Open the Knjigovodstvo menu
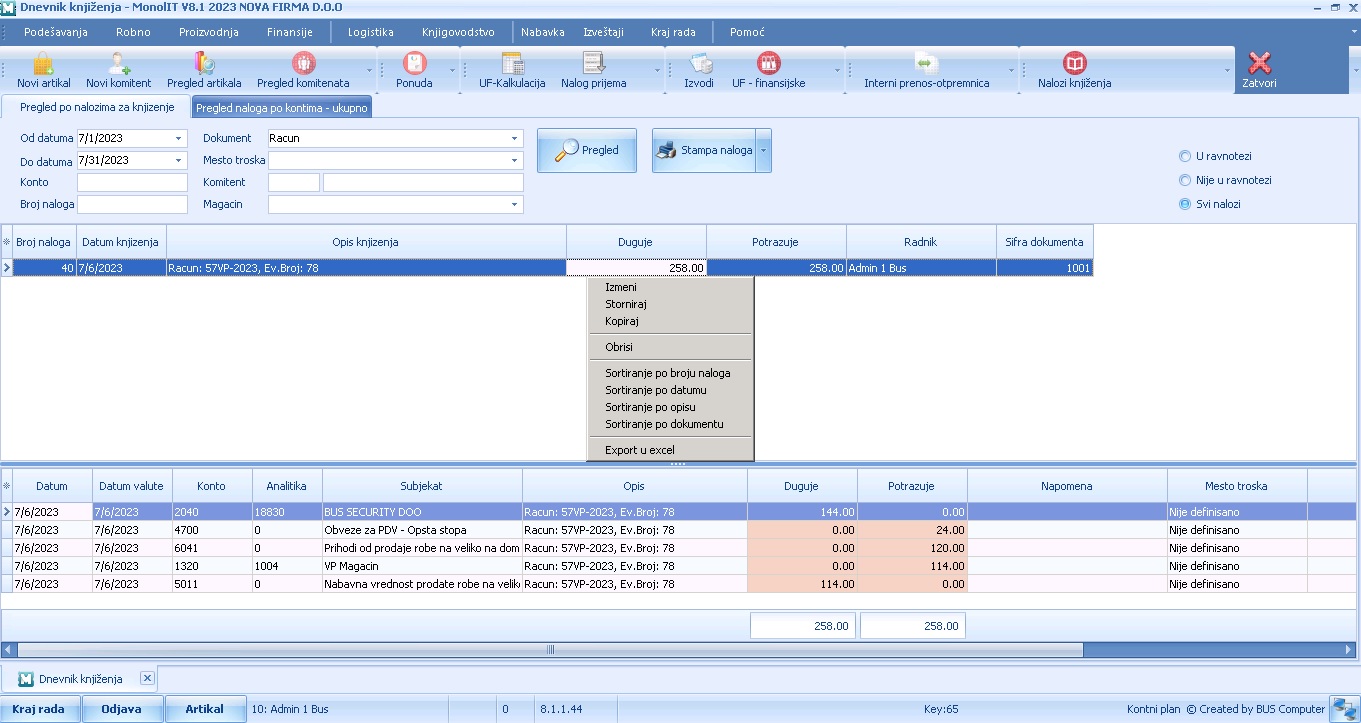The height and width of the screenshot is (723, 1361). click(x=458, y=32)
